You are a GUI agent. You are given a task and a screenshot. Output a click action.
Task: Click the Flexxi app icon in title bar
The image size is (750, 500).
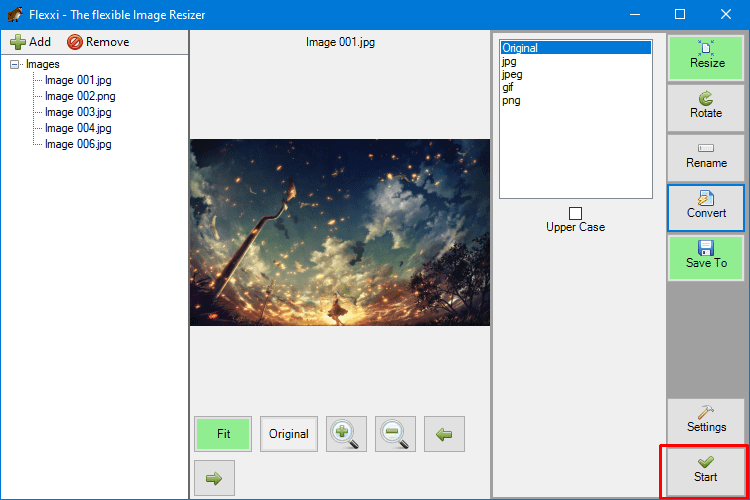15,14
